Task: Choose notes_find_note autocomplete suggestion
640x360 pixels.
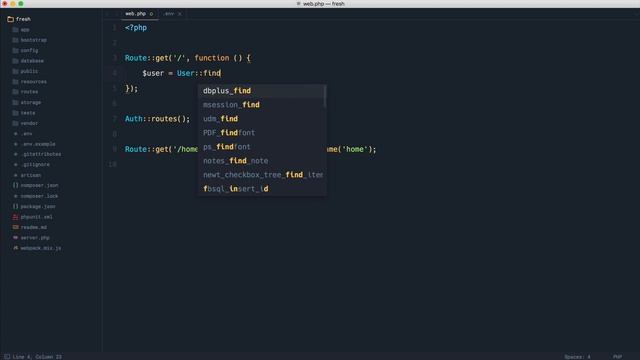Action: [x=261, y=161]
